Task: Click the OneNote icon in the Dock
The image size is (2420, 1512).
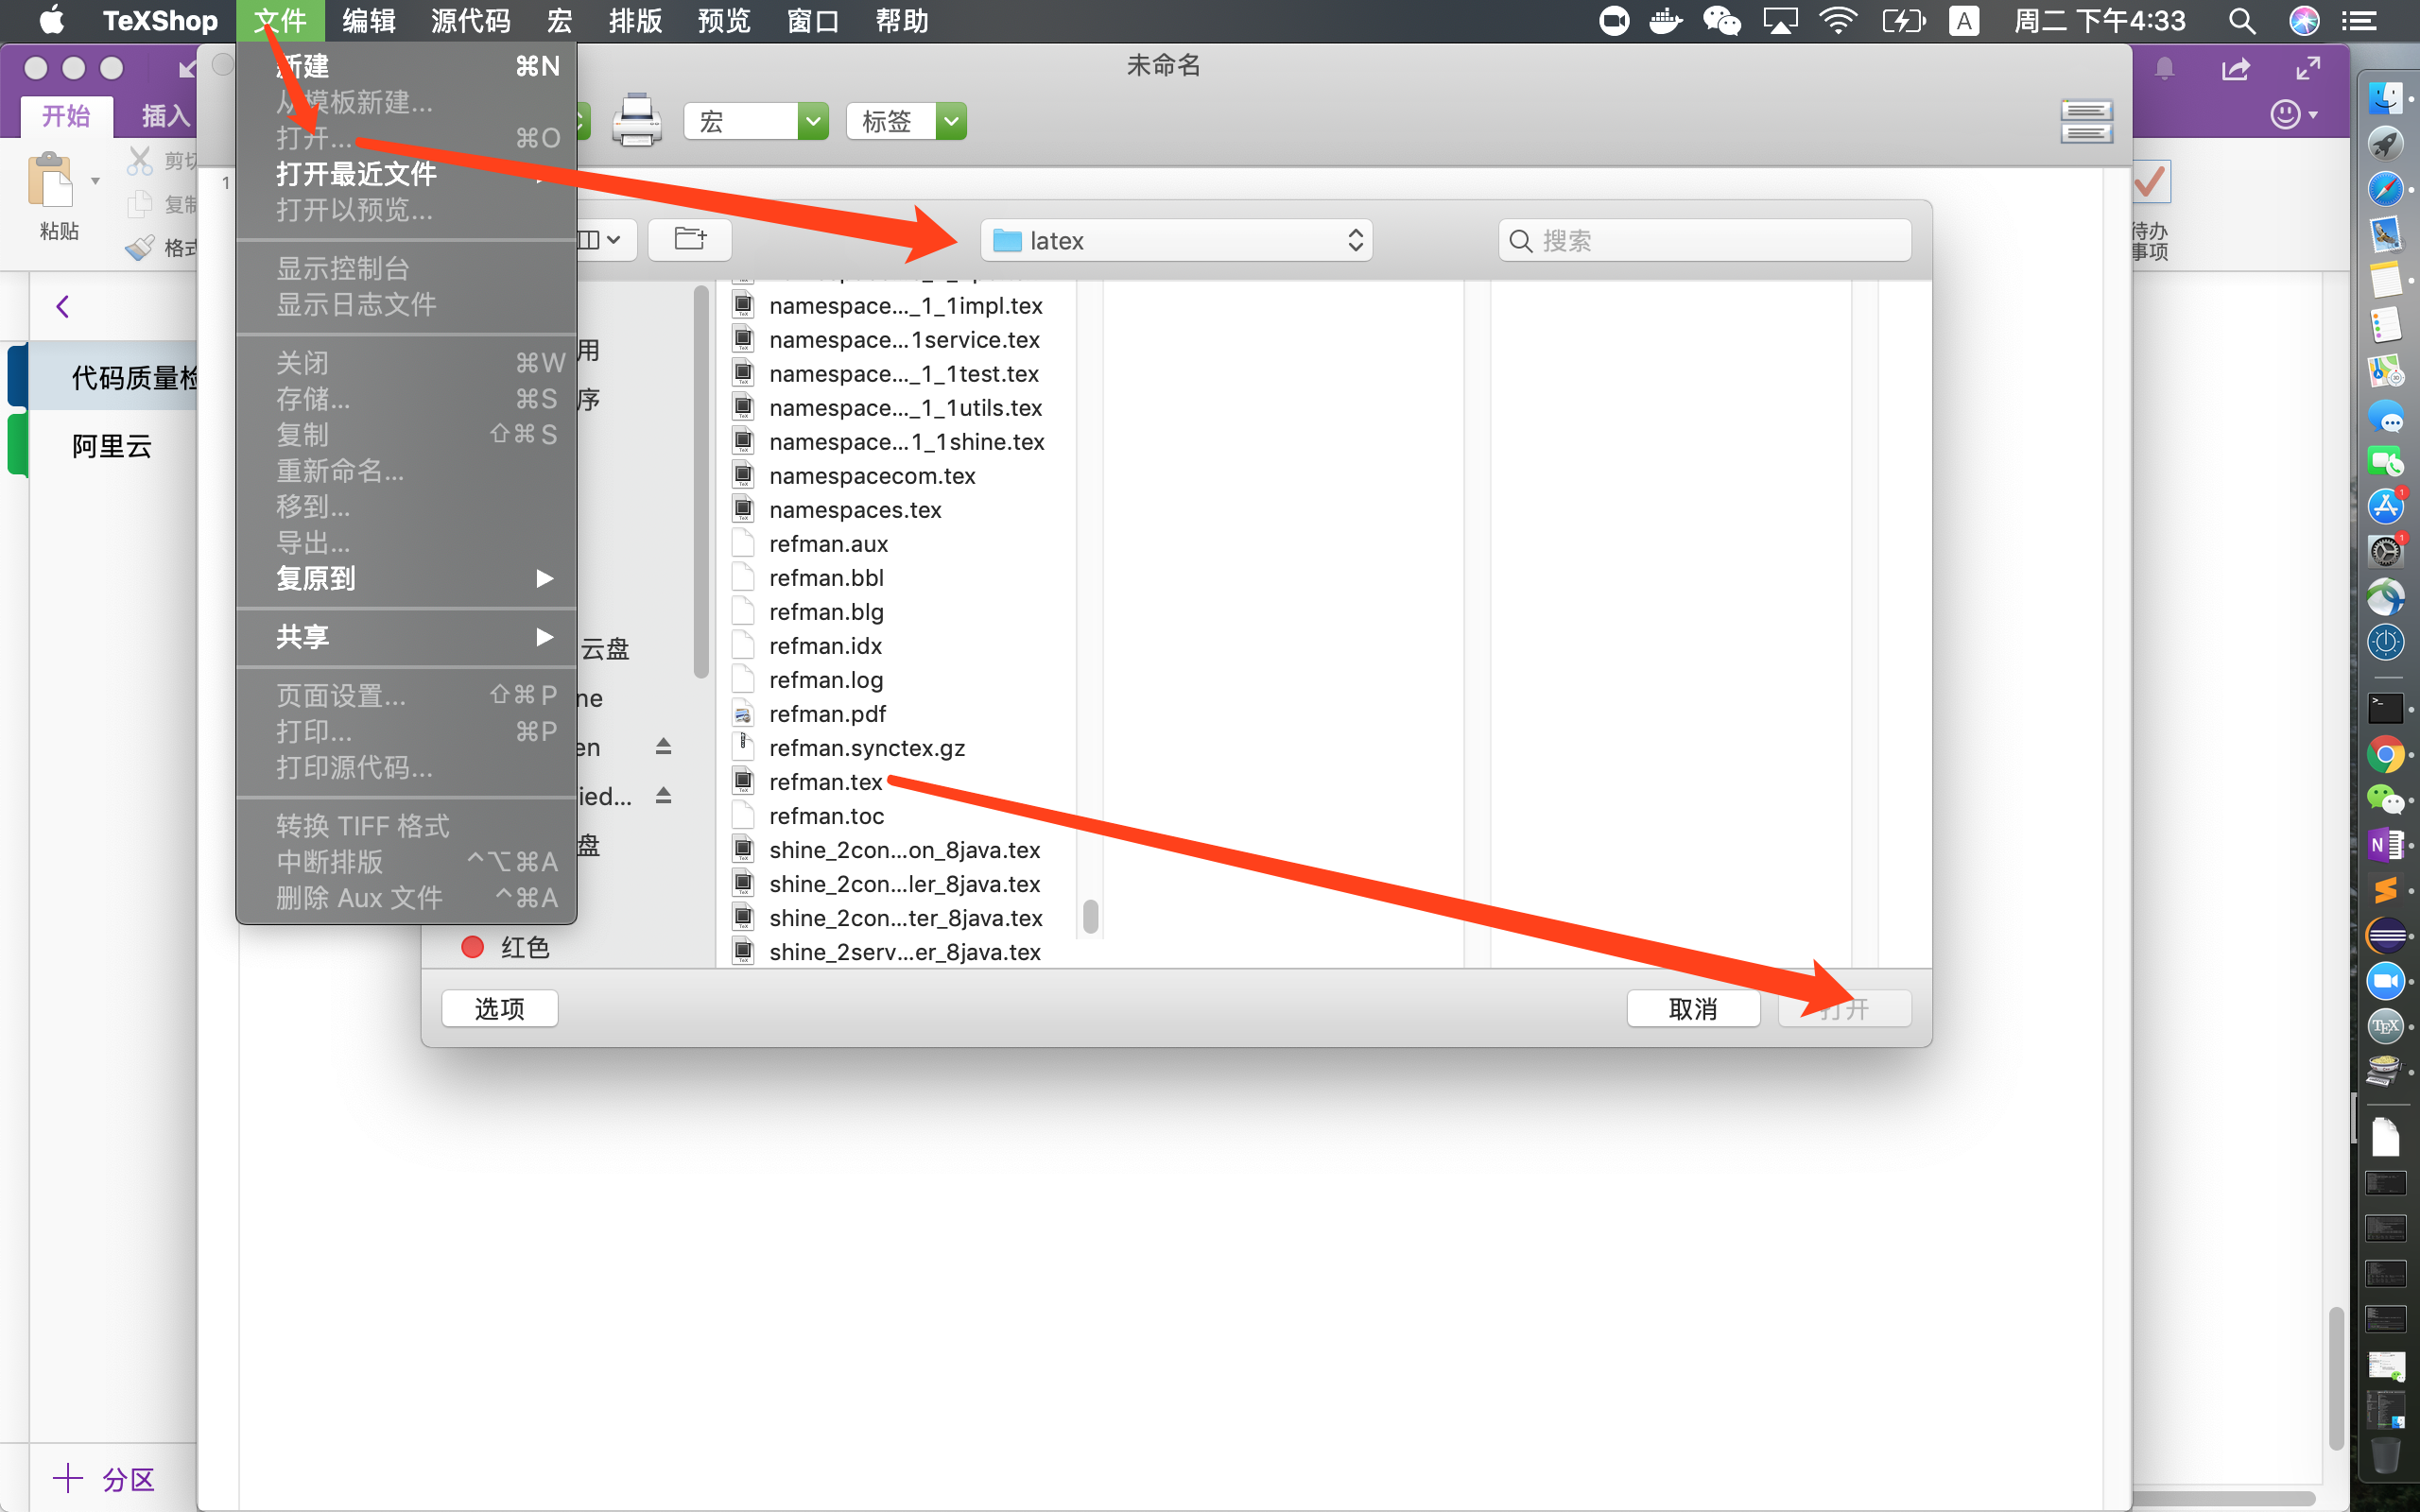Action: click(x=2385, y=845)
